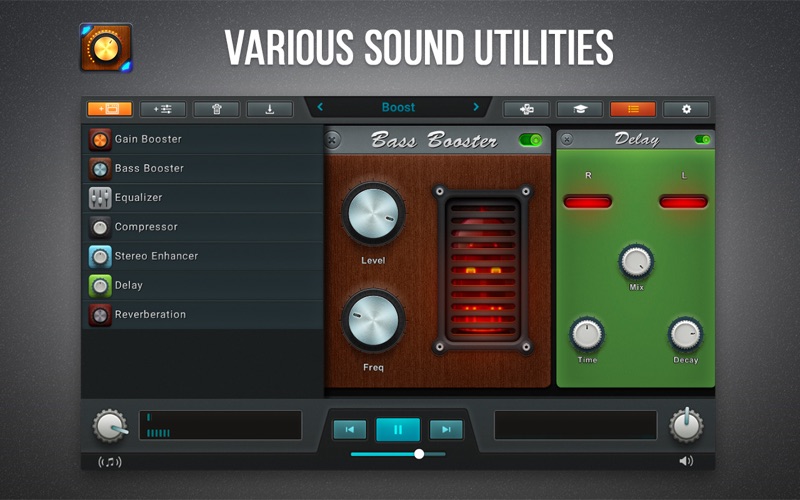Click the add sliders preset toolbar button
The width and height of the screenshot is (800, 500).
pyautogui.click(x=163, y=109)
